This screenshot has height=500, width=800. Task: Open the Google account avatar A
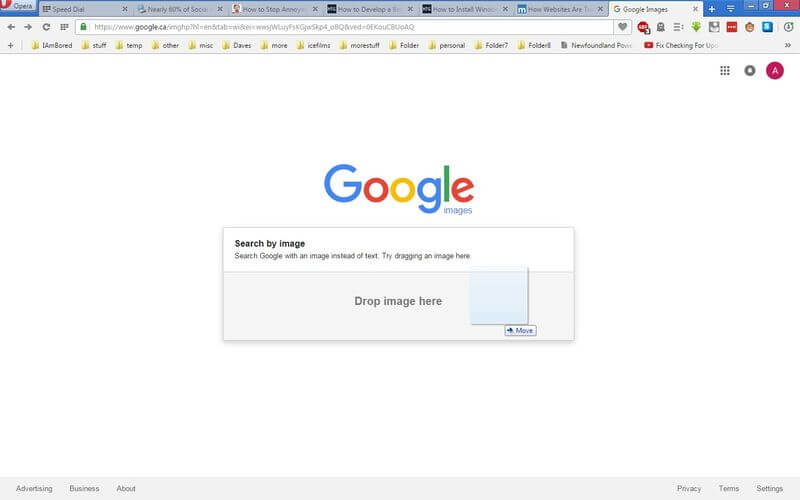(x=774, y=70)
